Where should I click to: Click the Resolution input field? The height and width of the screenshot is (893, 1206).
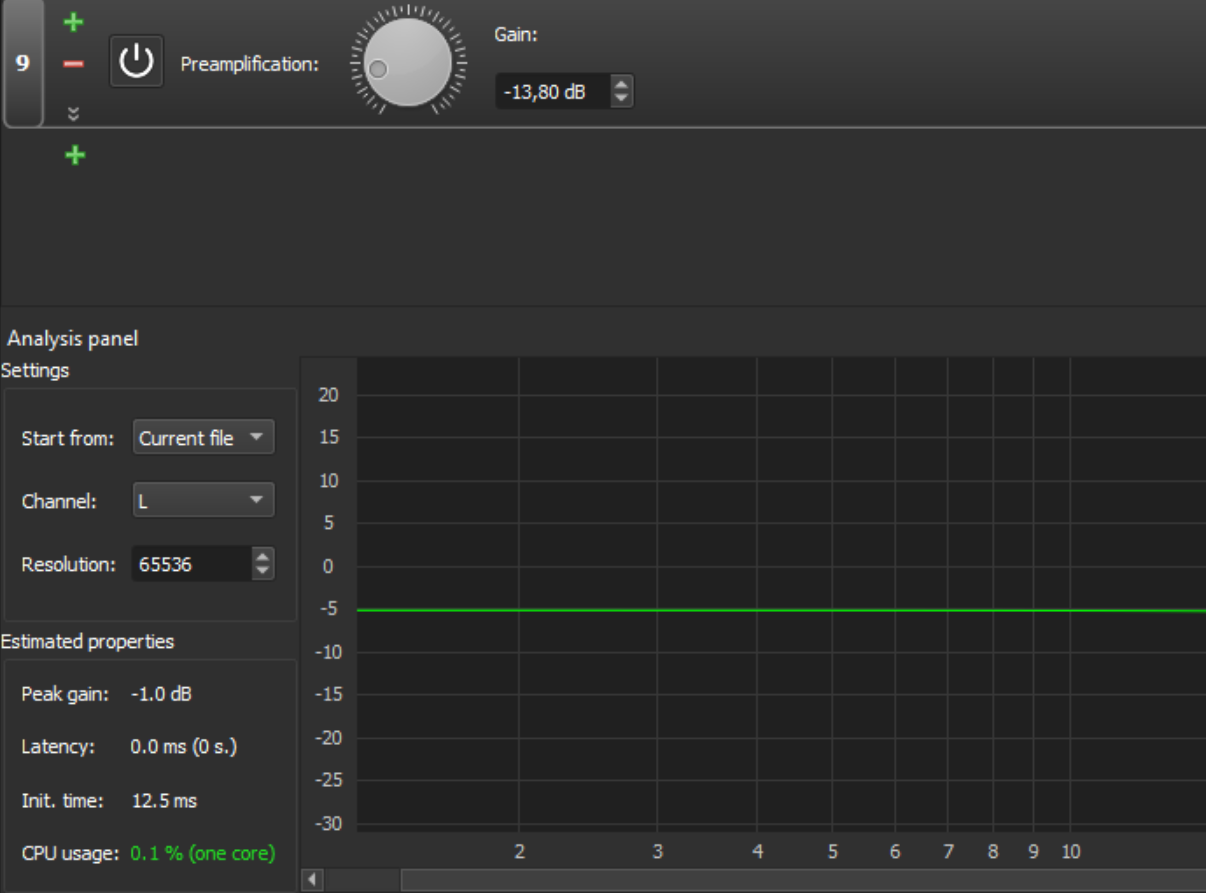coord(190,564)
